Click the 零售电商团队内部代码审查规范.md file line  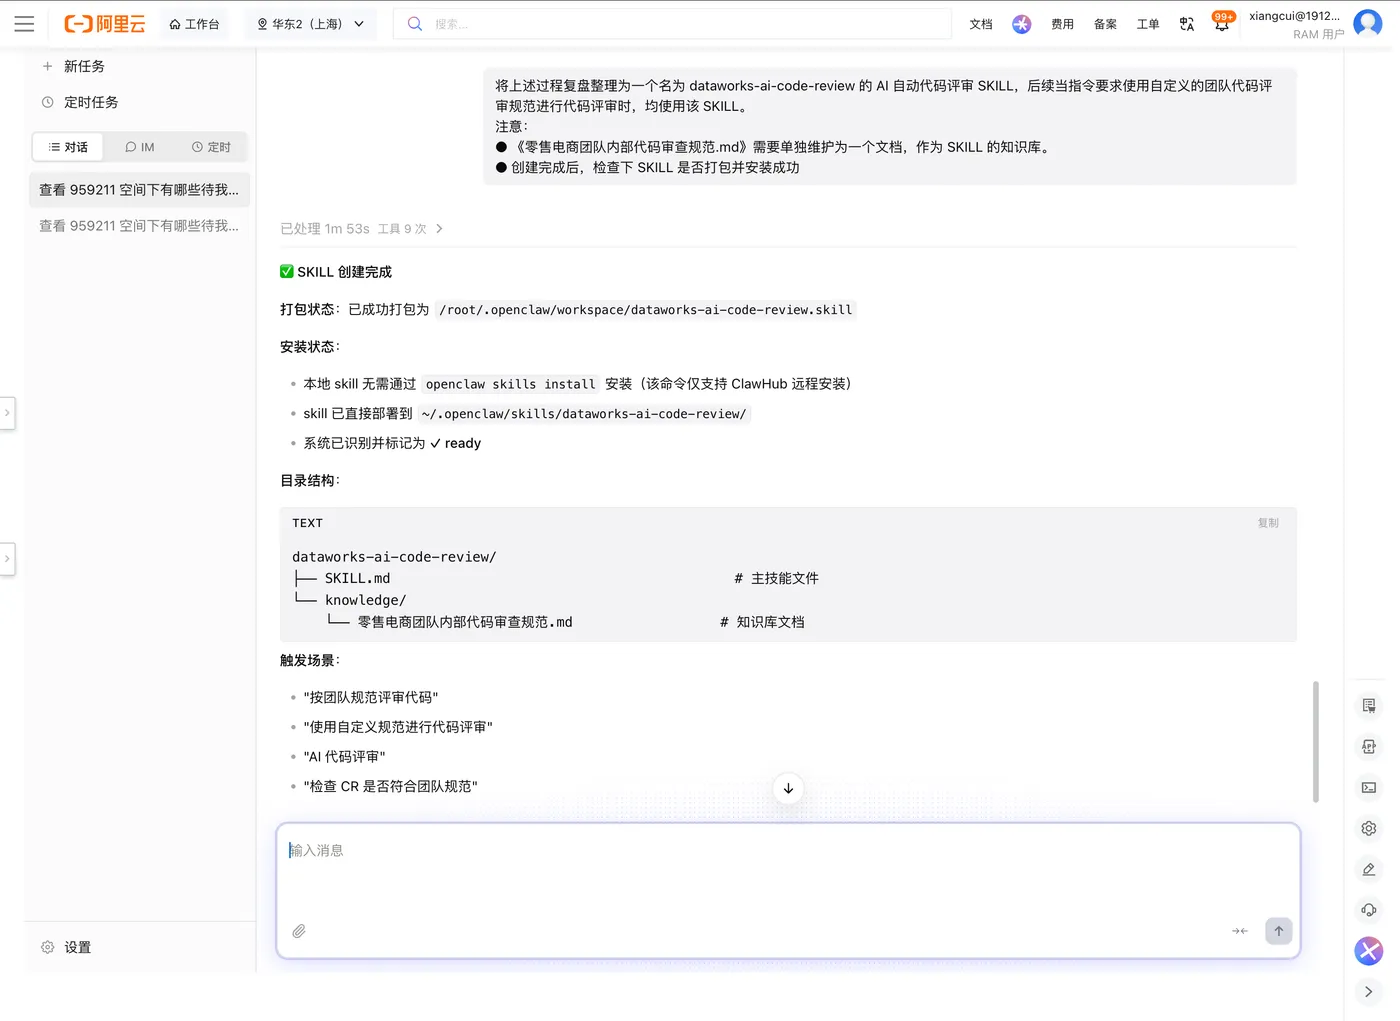click(x=465, y=622)
